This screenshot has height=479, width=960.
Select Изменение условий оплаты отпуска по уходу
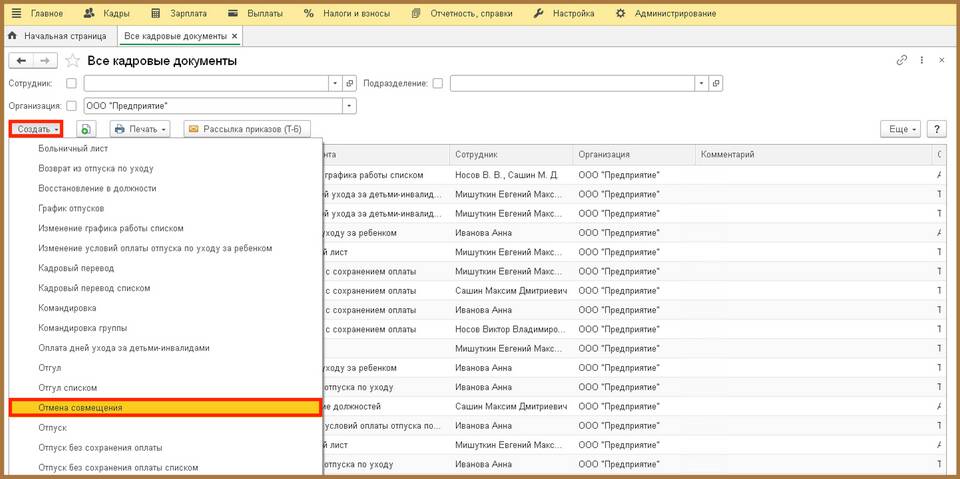click(x=165, y=248)
